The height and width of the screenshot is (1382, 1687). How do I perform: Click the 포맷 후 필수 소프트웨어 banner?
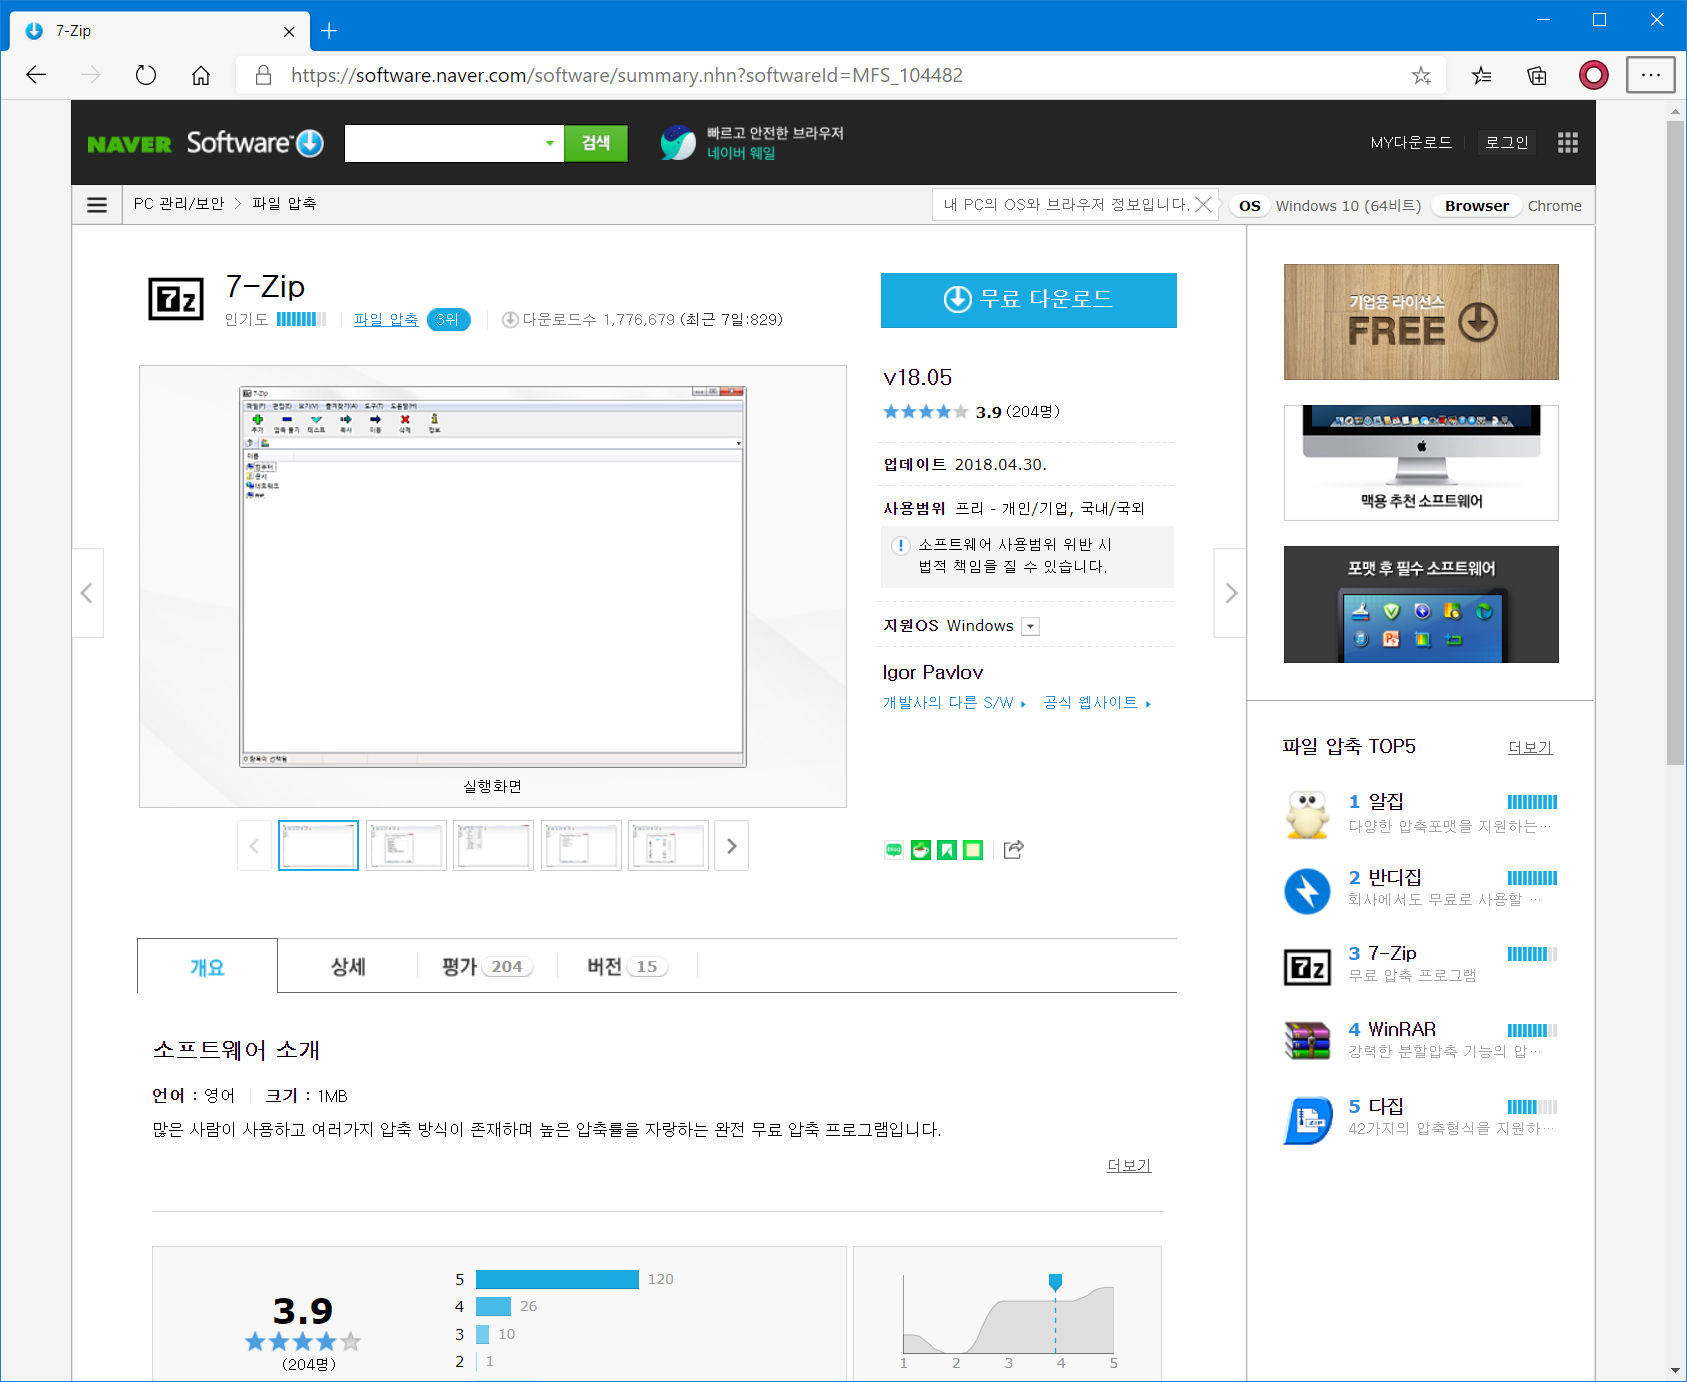(1421, 604)
